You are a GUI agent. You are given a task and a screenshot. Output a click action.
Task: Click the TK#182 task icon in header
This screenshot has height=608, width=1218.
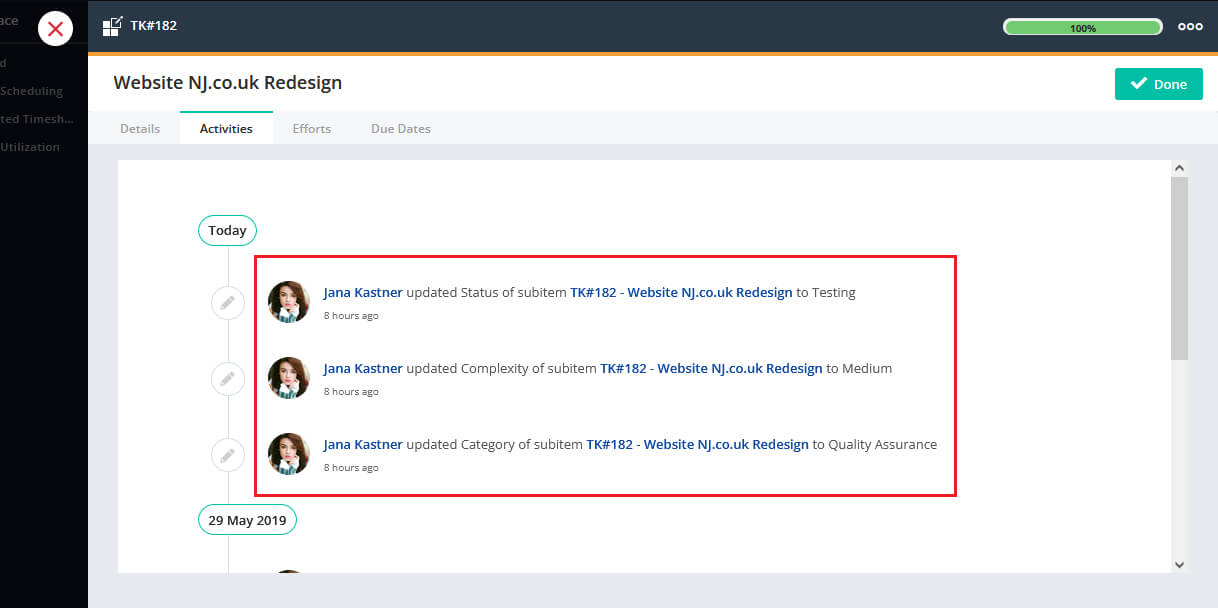[x=113, y=26]
